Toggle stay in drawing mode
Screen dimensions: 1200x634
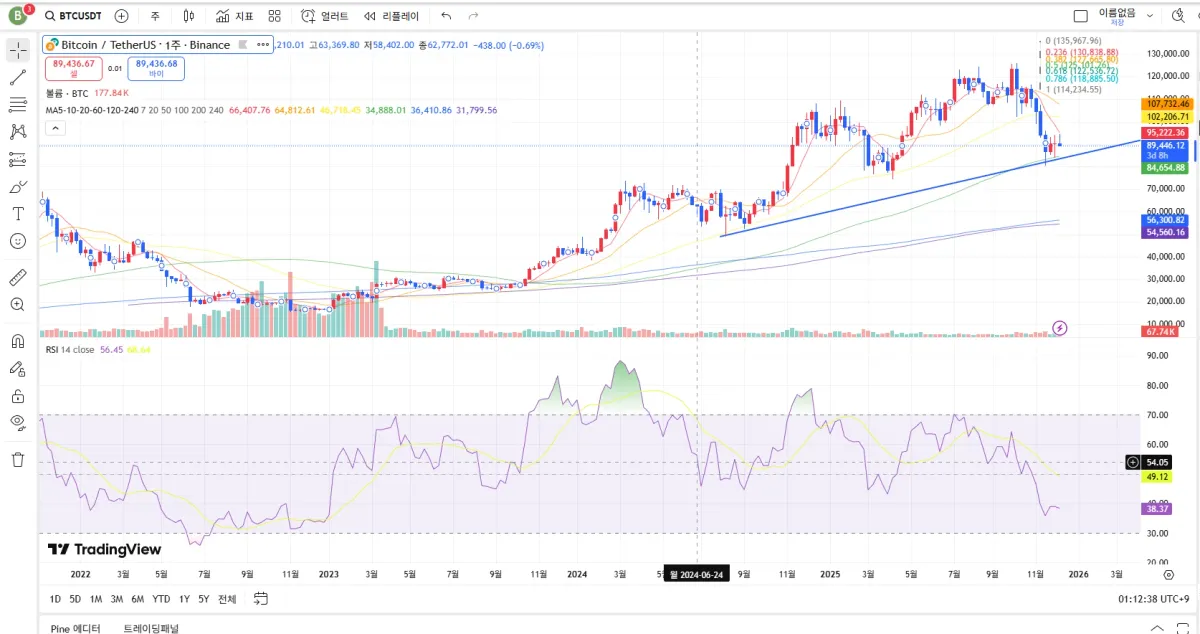coord(18,368)
